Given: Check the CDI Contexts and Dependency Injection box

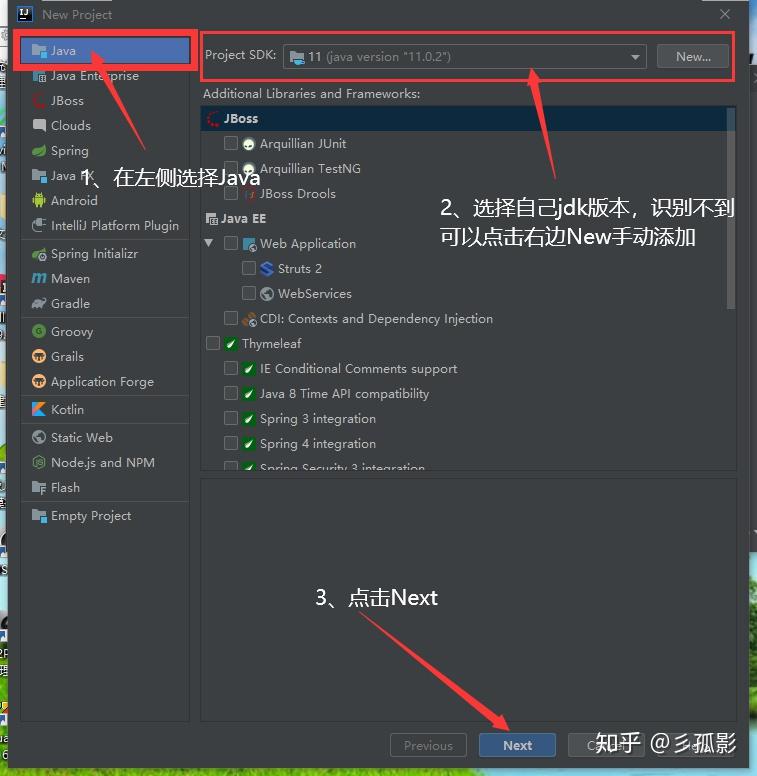Looking at the screenshot, I should pyautogui.click(x=231, y=318).
